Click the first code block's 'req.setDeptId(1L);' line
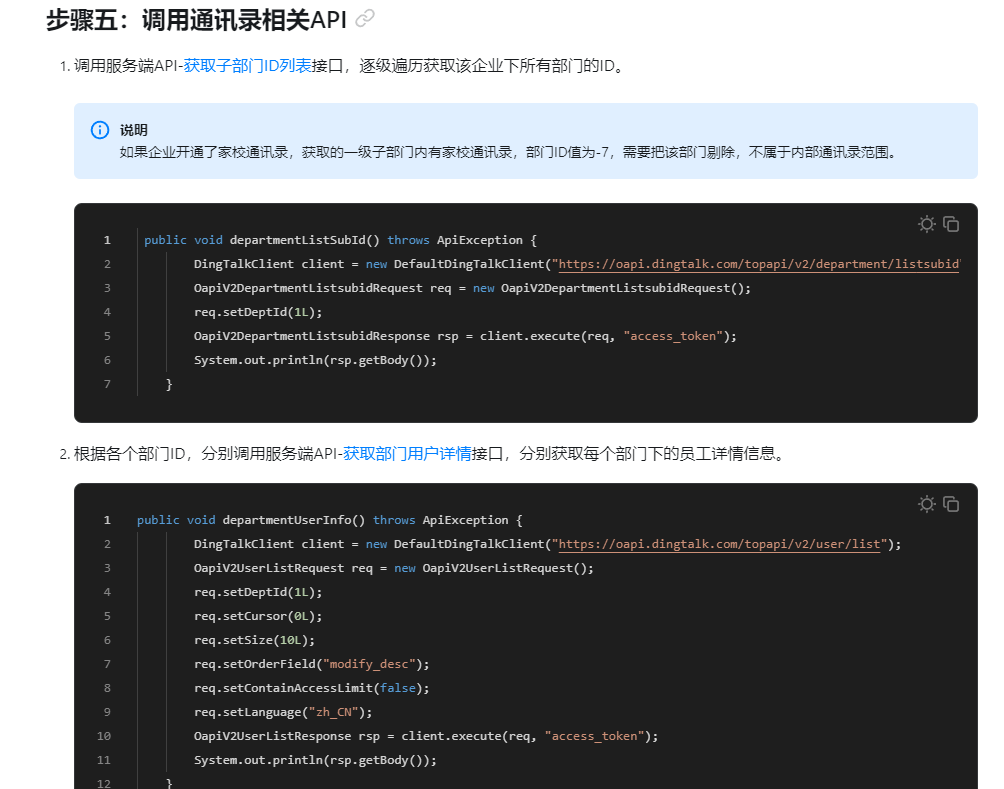1004x789 pixels. pos(258,312)
